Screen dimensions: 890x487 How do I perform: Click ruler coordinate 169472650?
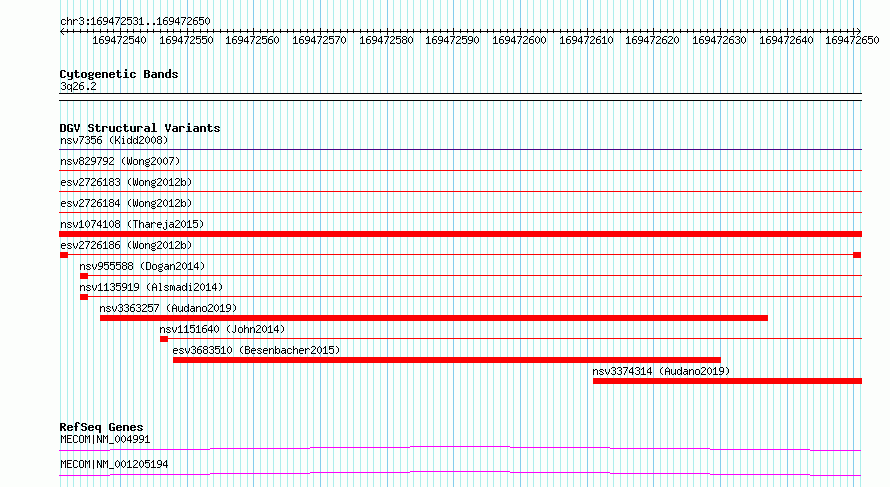852,40
